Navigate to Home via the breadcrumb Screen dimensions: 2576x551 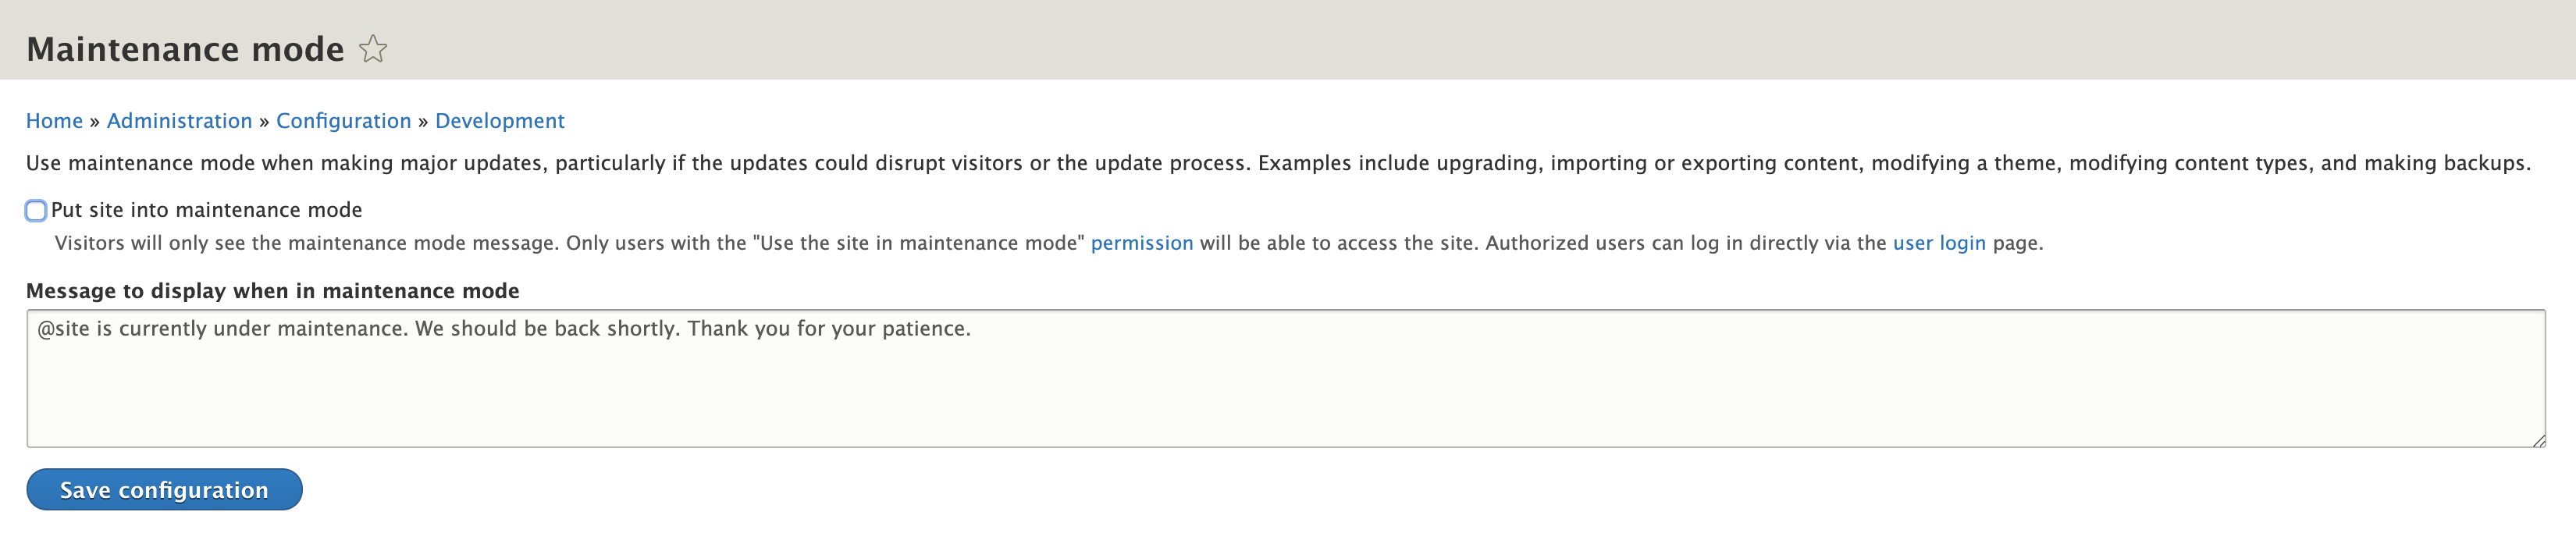pos(54,120)
